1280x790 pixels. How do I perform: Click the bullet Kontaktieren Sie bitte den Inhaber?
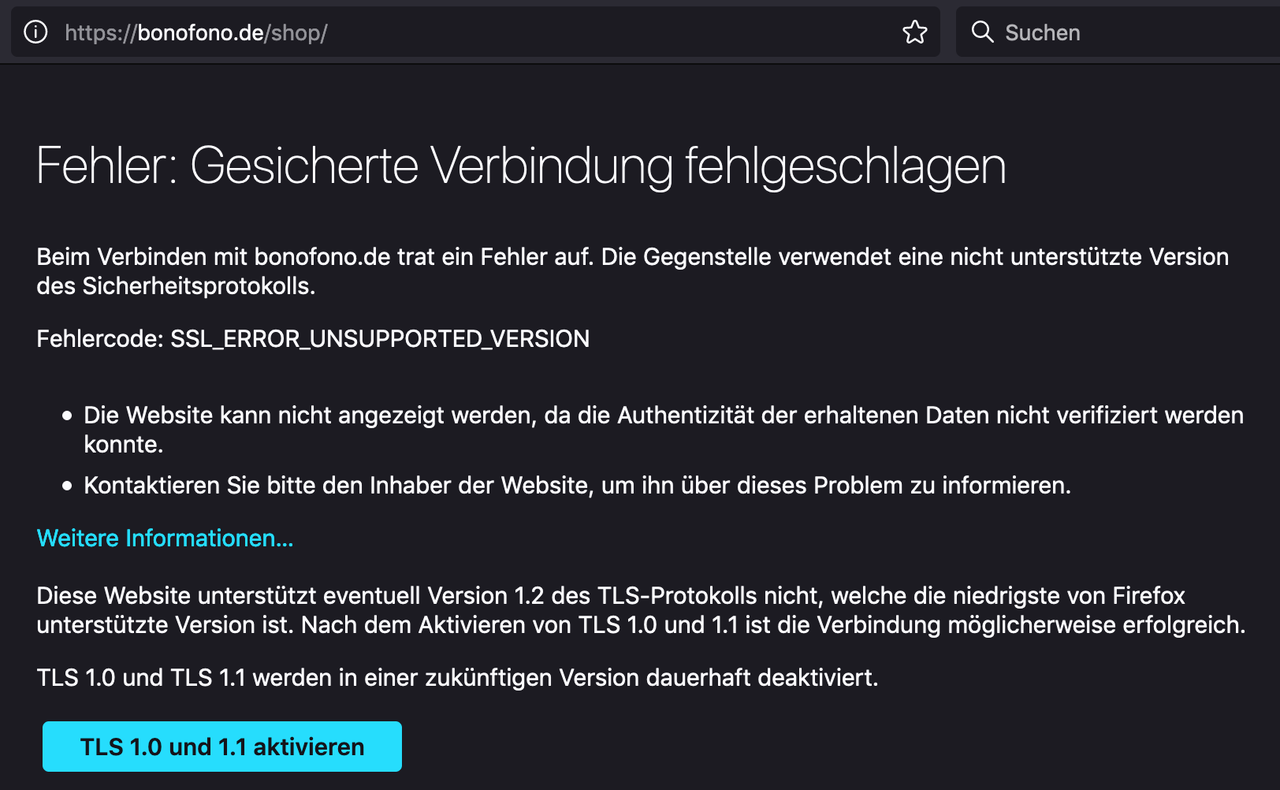click(577, 486)
